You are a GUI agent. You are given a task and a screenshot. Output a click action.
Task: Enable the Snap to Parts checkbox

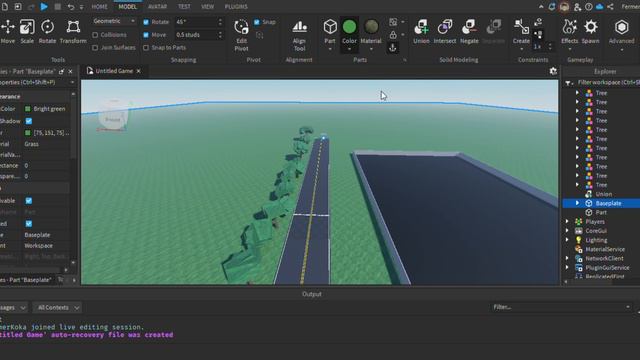coord(146,48)
